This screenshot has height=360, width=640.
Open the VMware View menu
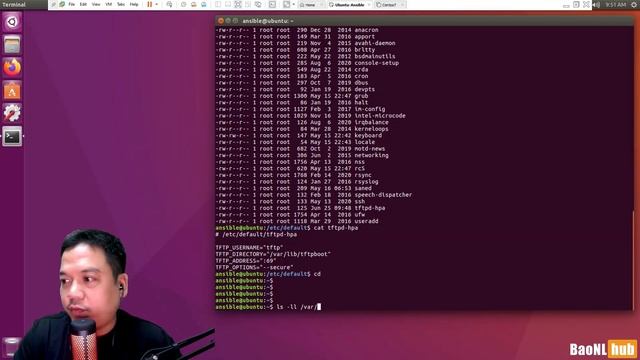(x=96, y=4)
